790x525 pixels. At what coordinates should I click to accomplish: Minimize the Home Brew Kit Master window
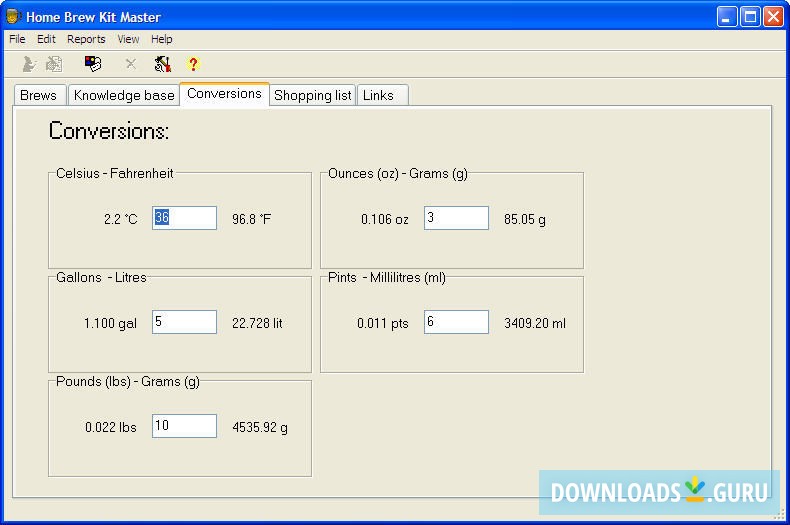coord(727,17)
